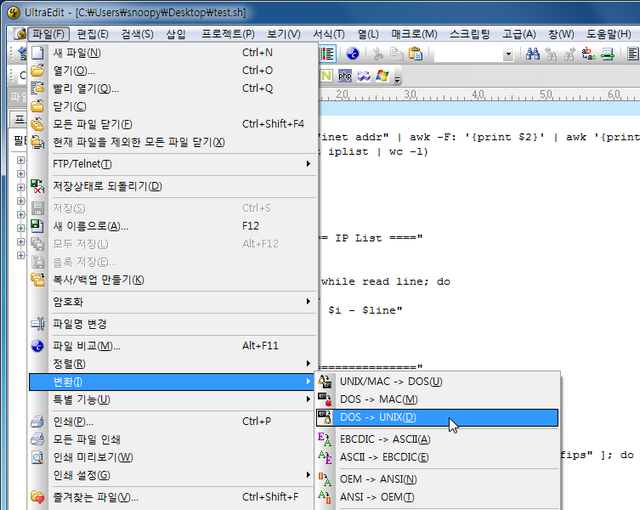
Task: Click the Windows flag toolbar icon
Action: pos(382,76)
